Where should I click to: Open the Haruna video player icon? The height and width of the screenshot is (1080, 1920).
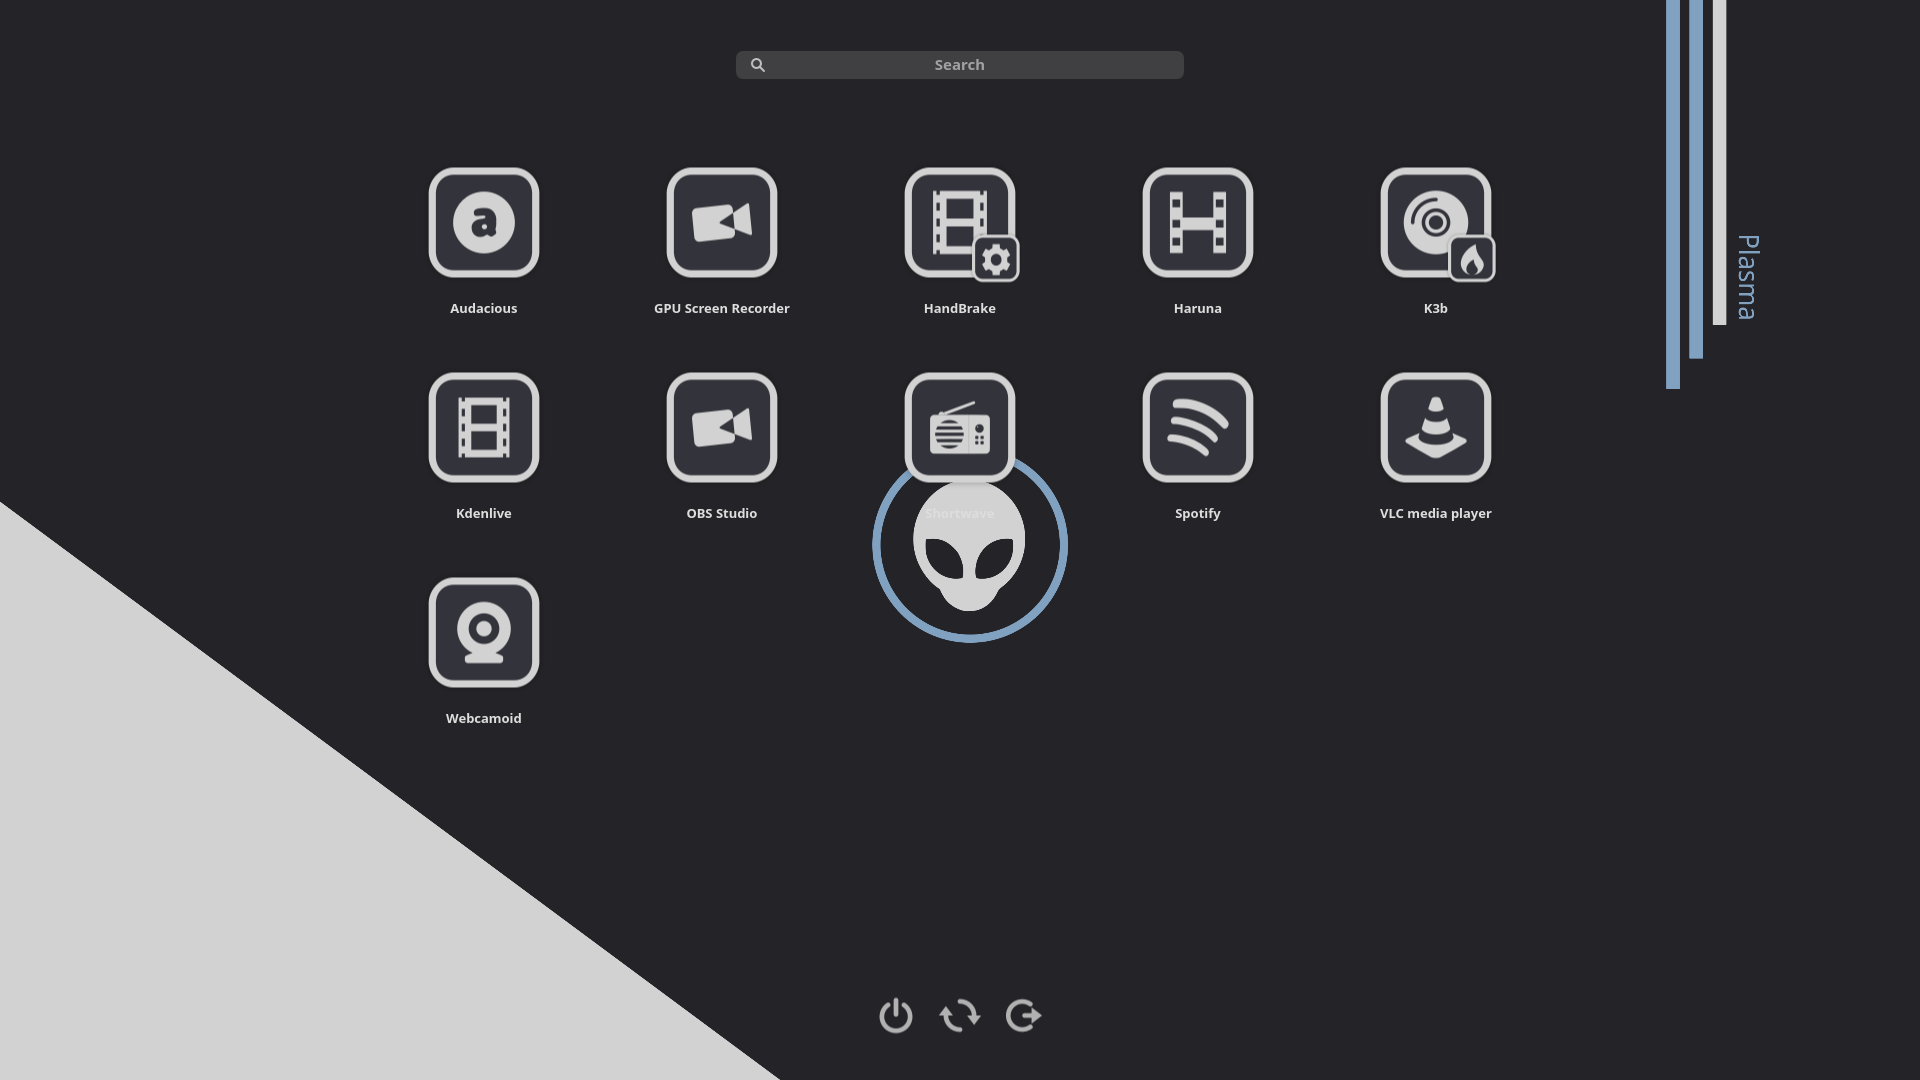(1197, 222)
